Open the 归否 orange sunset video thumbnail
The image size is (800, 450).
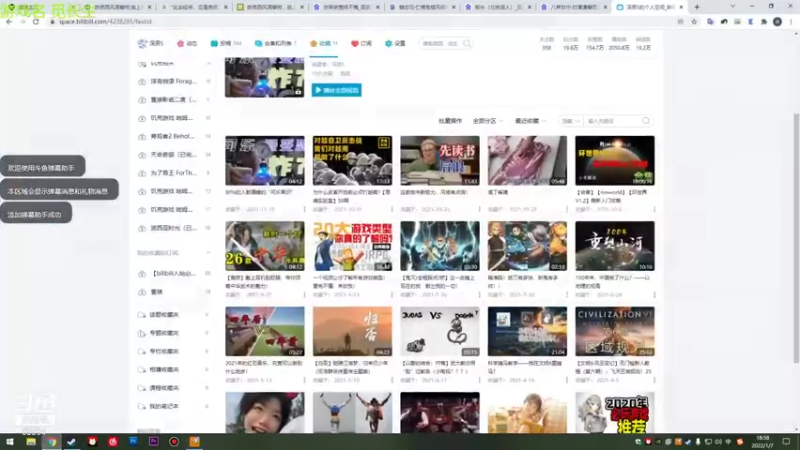(x=352, y=331)
